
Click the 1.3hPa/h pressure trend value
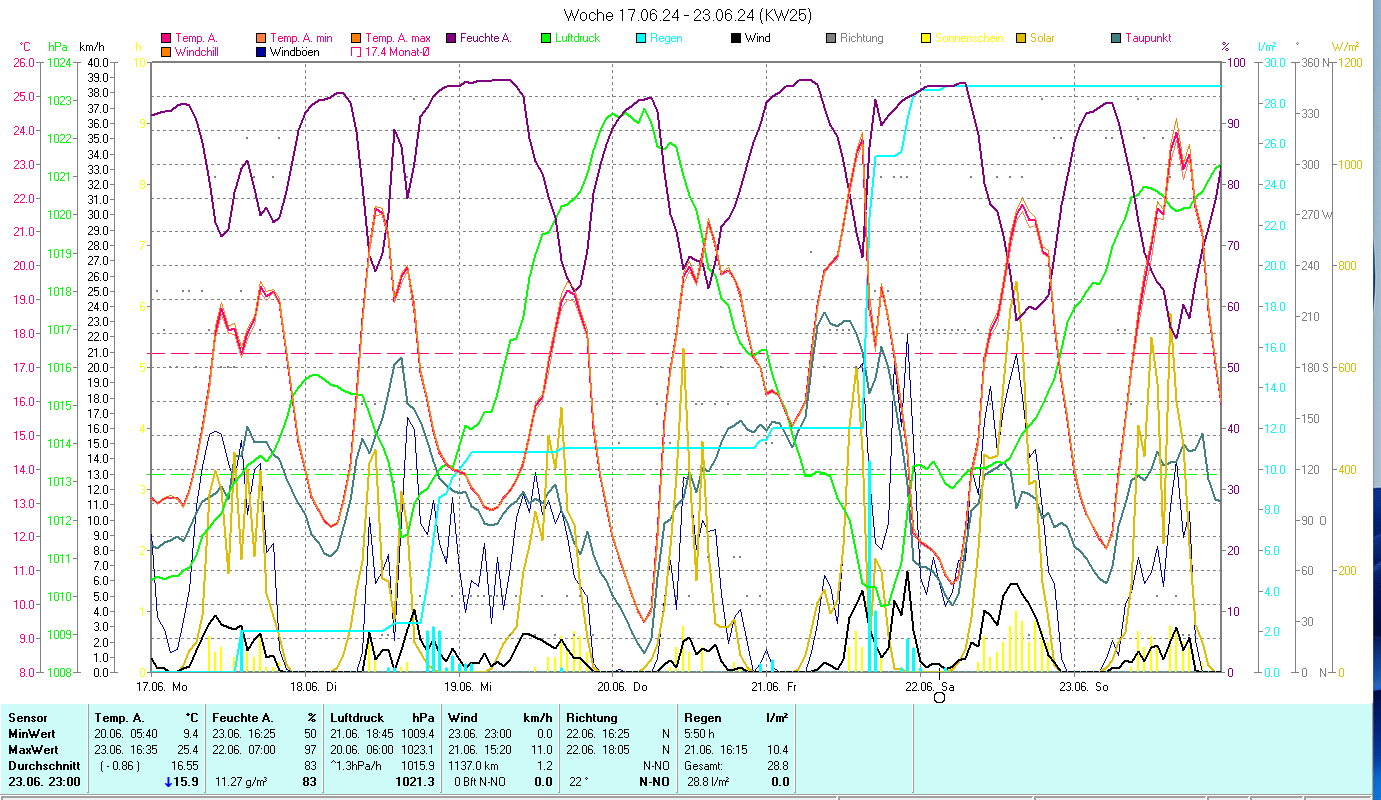coord(355,766)
